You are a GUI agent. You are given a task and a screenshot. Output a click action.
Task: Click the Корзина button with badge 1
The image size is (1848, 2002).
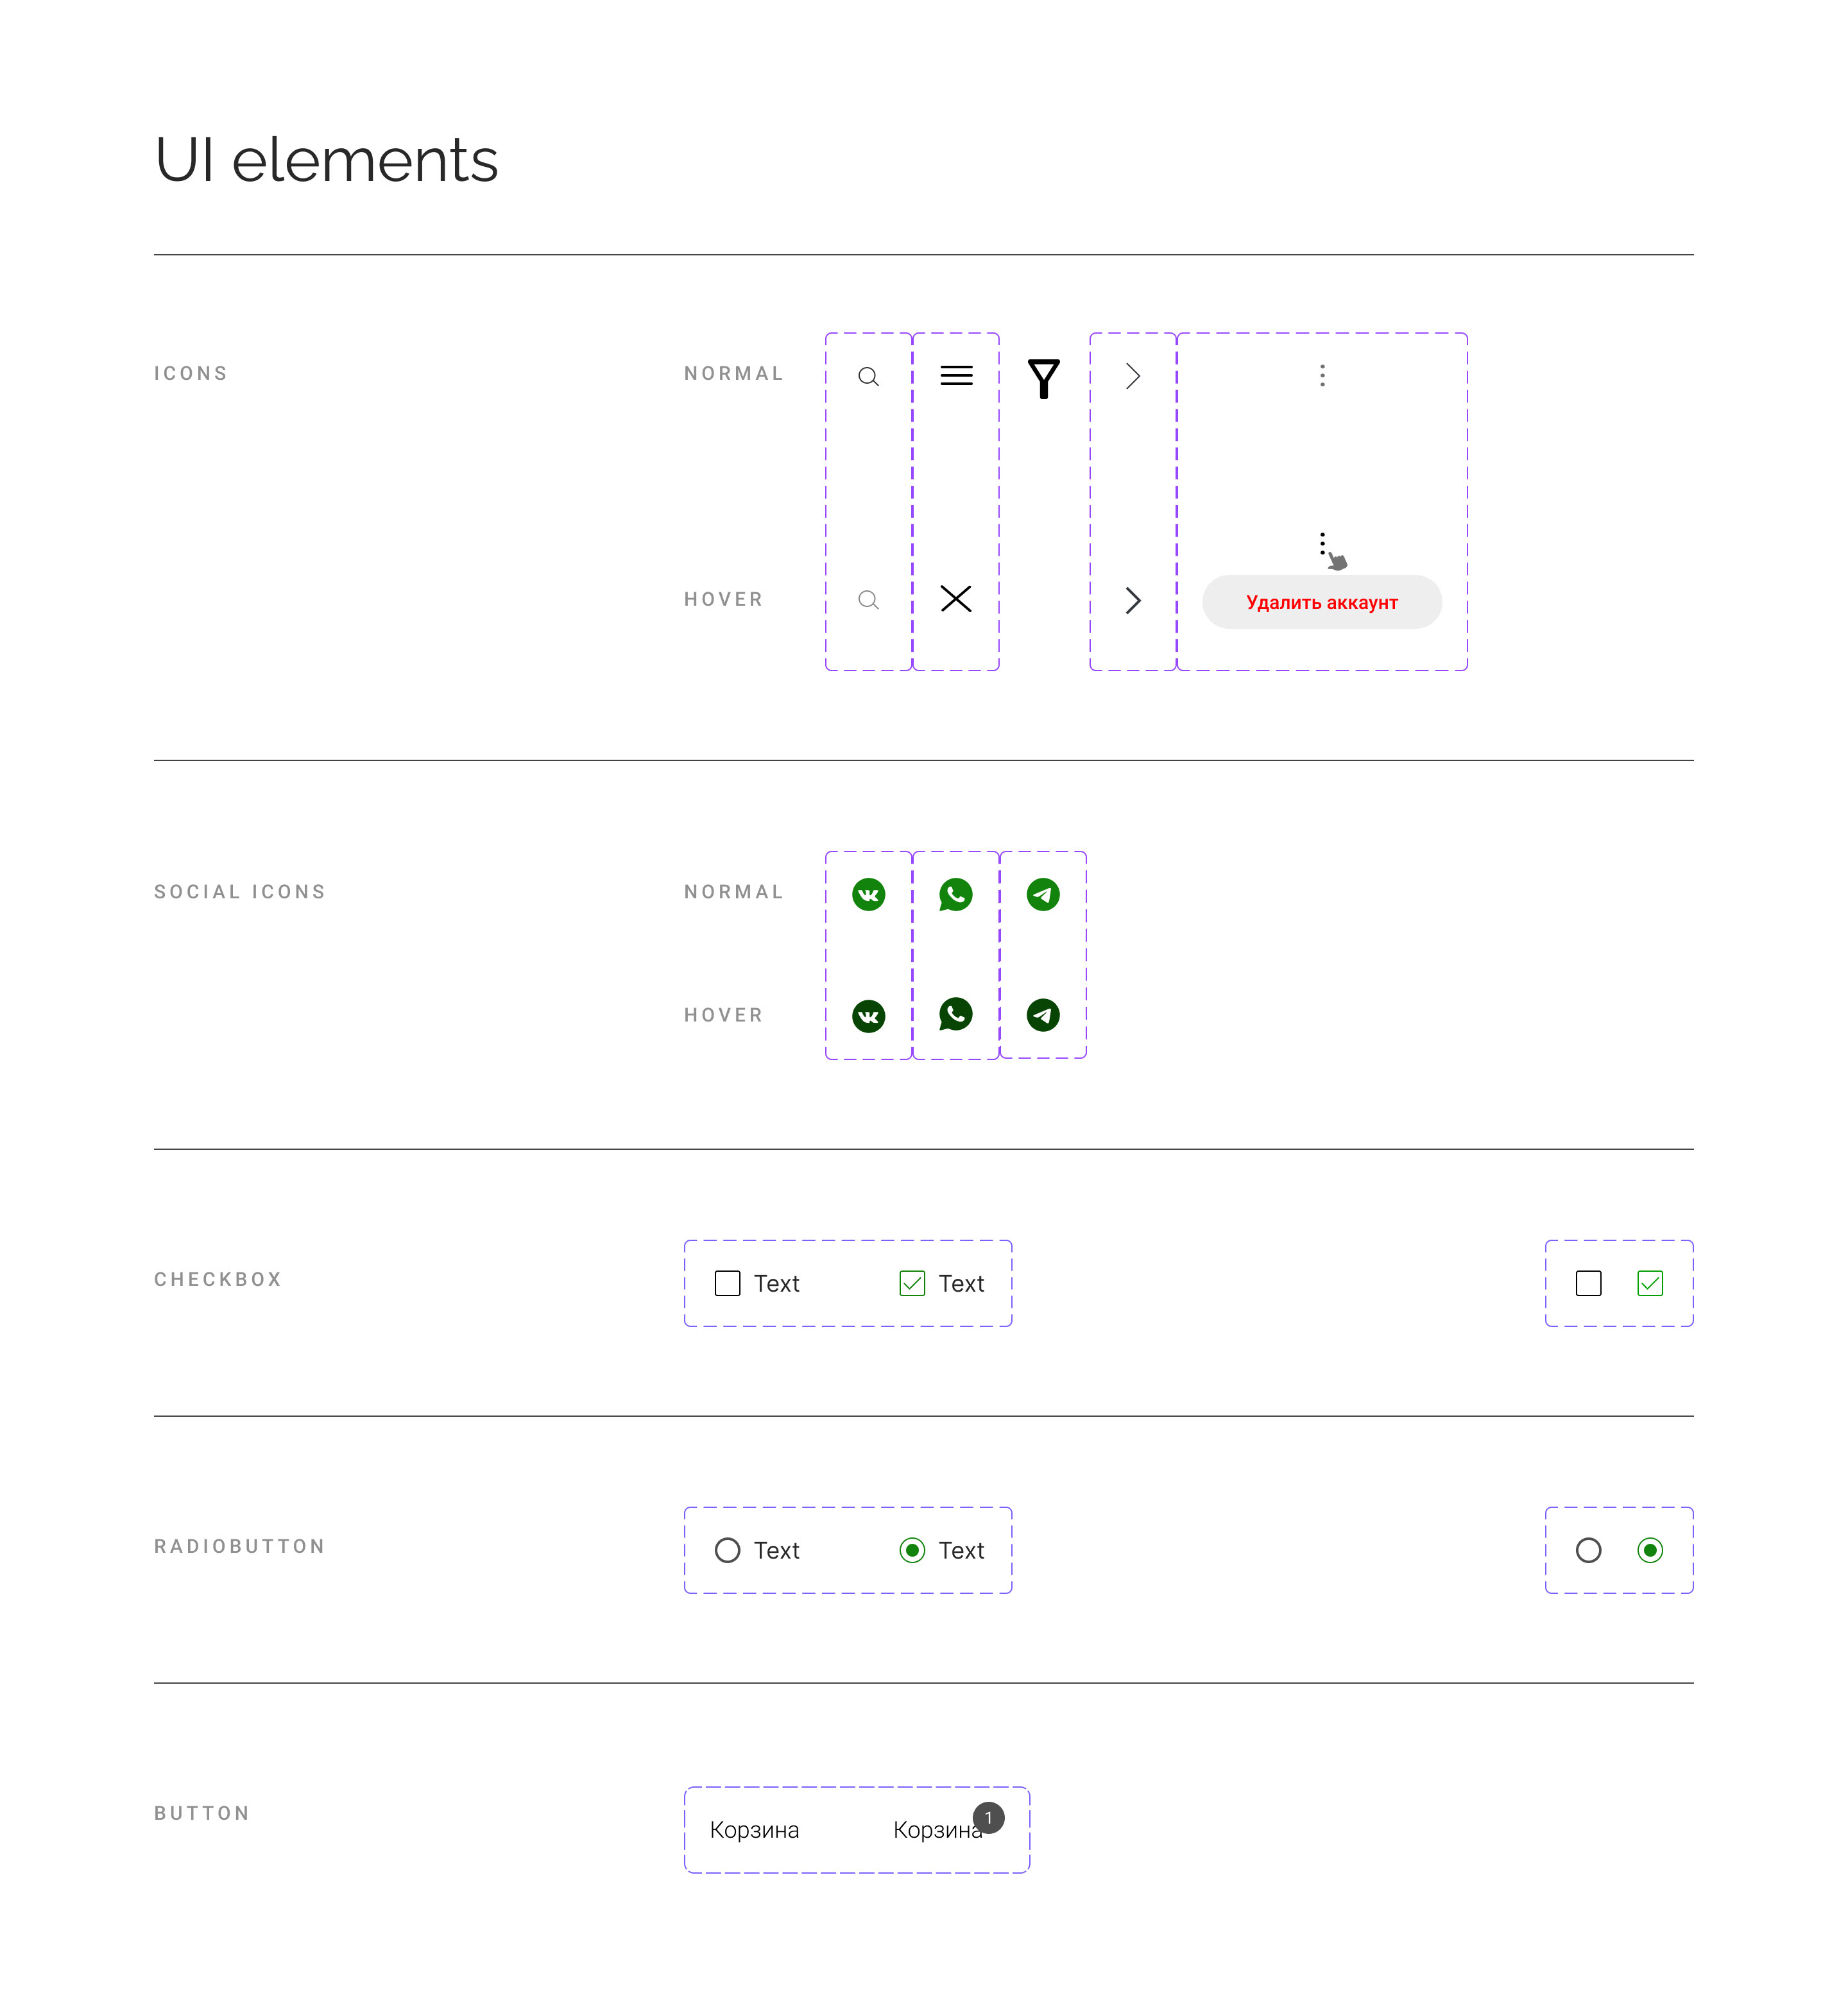tap(938, 1830)
